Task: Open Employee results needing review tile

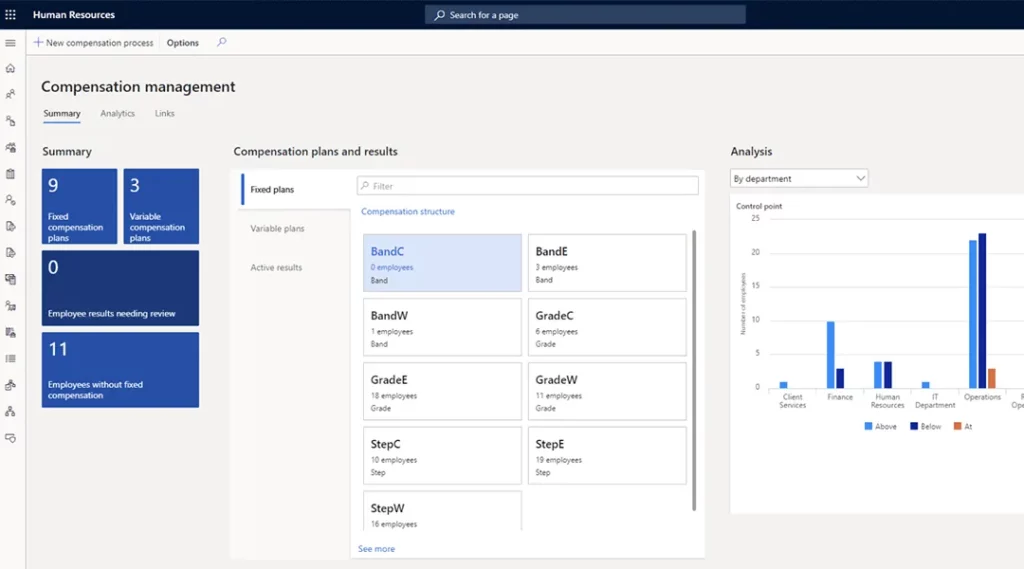Action: [x=120, y=288]
